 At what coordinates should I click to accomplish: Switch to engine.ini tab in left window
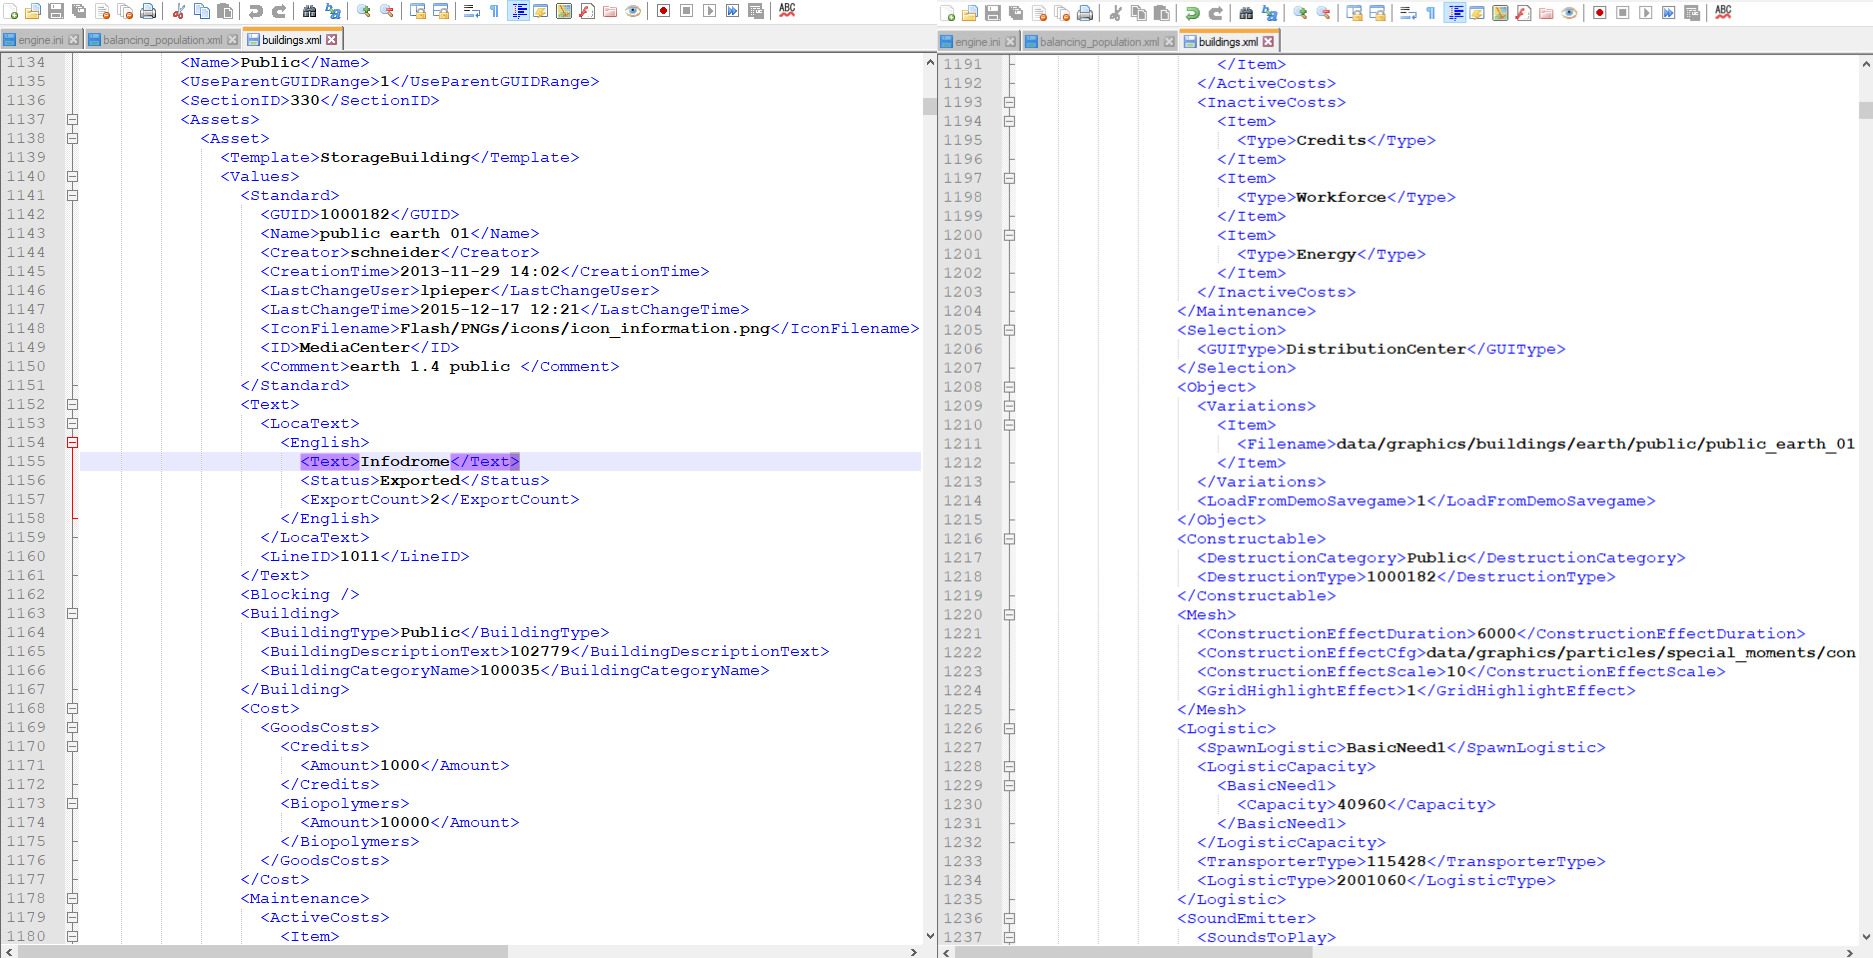coord(40,40)
